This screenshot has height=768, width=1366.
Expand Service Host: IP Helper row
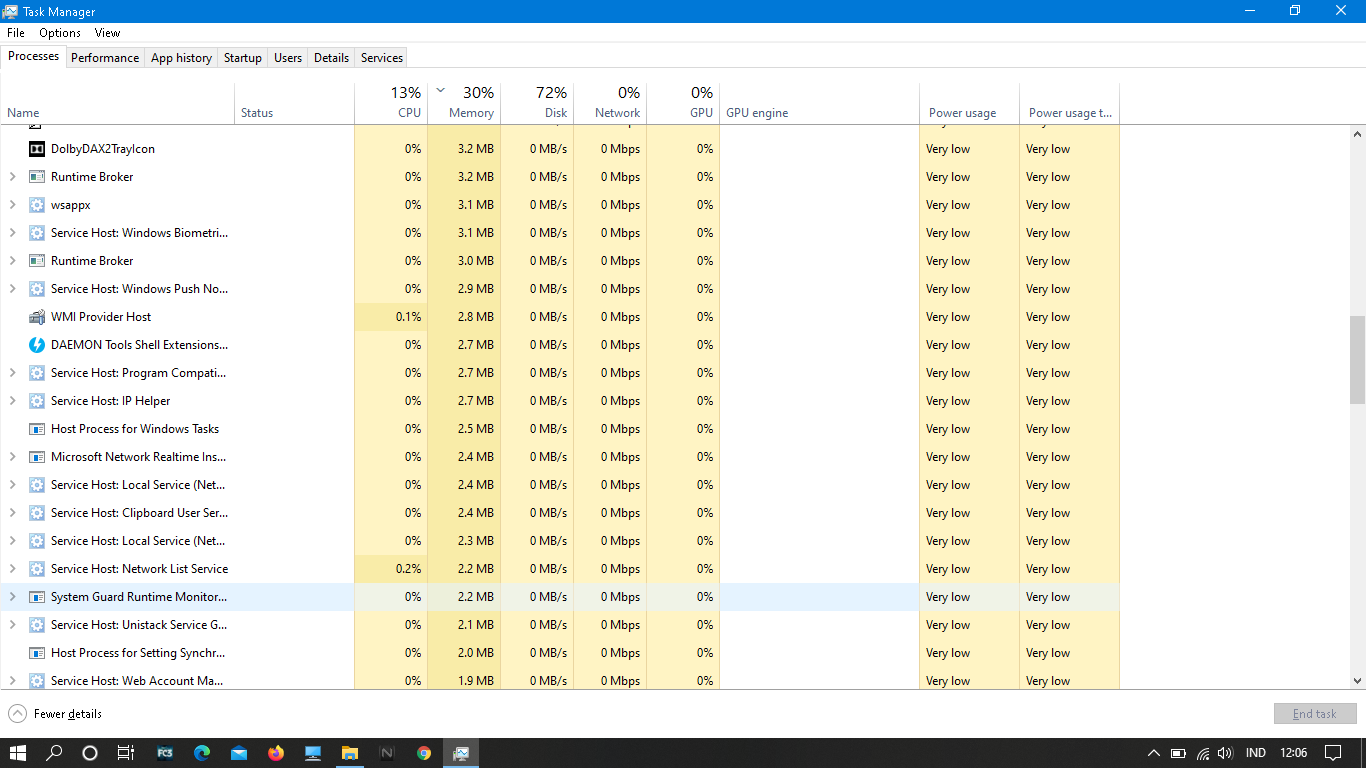click(12, 401)
